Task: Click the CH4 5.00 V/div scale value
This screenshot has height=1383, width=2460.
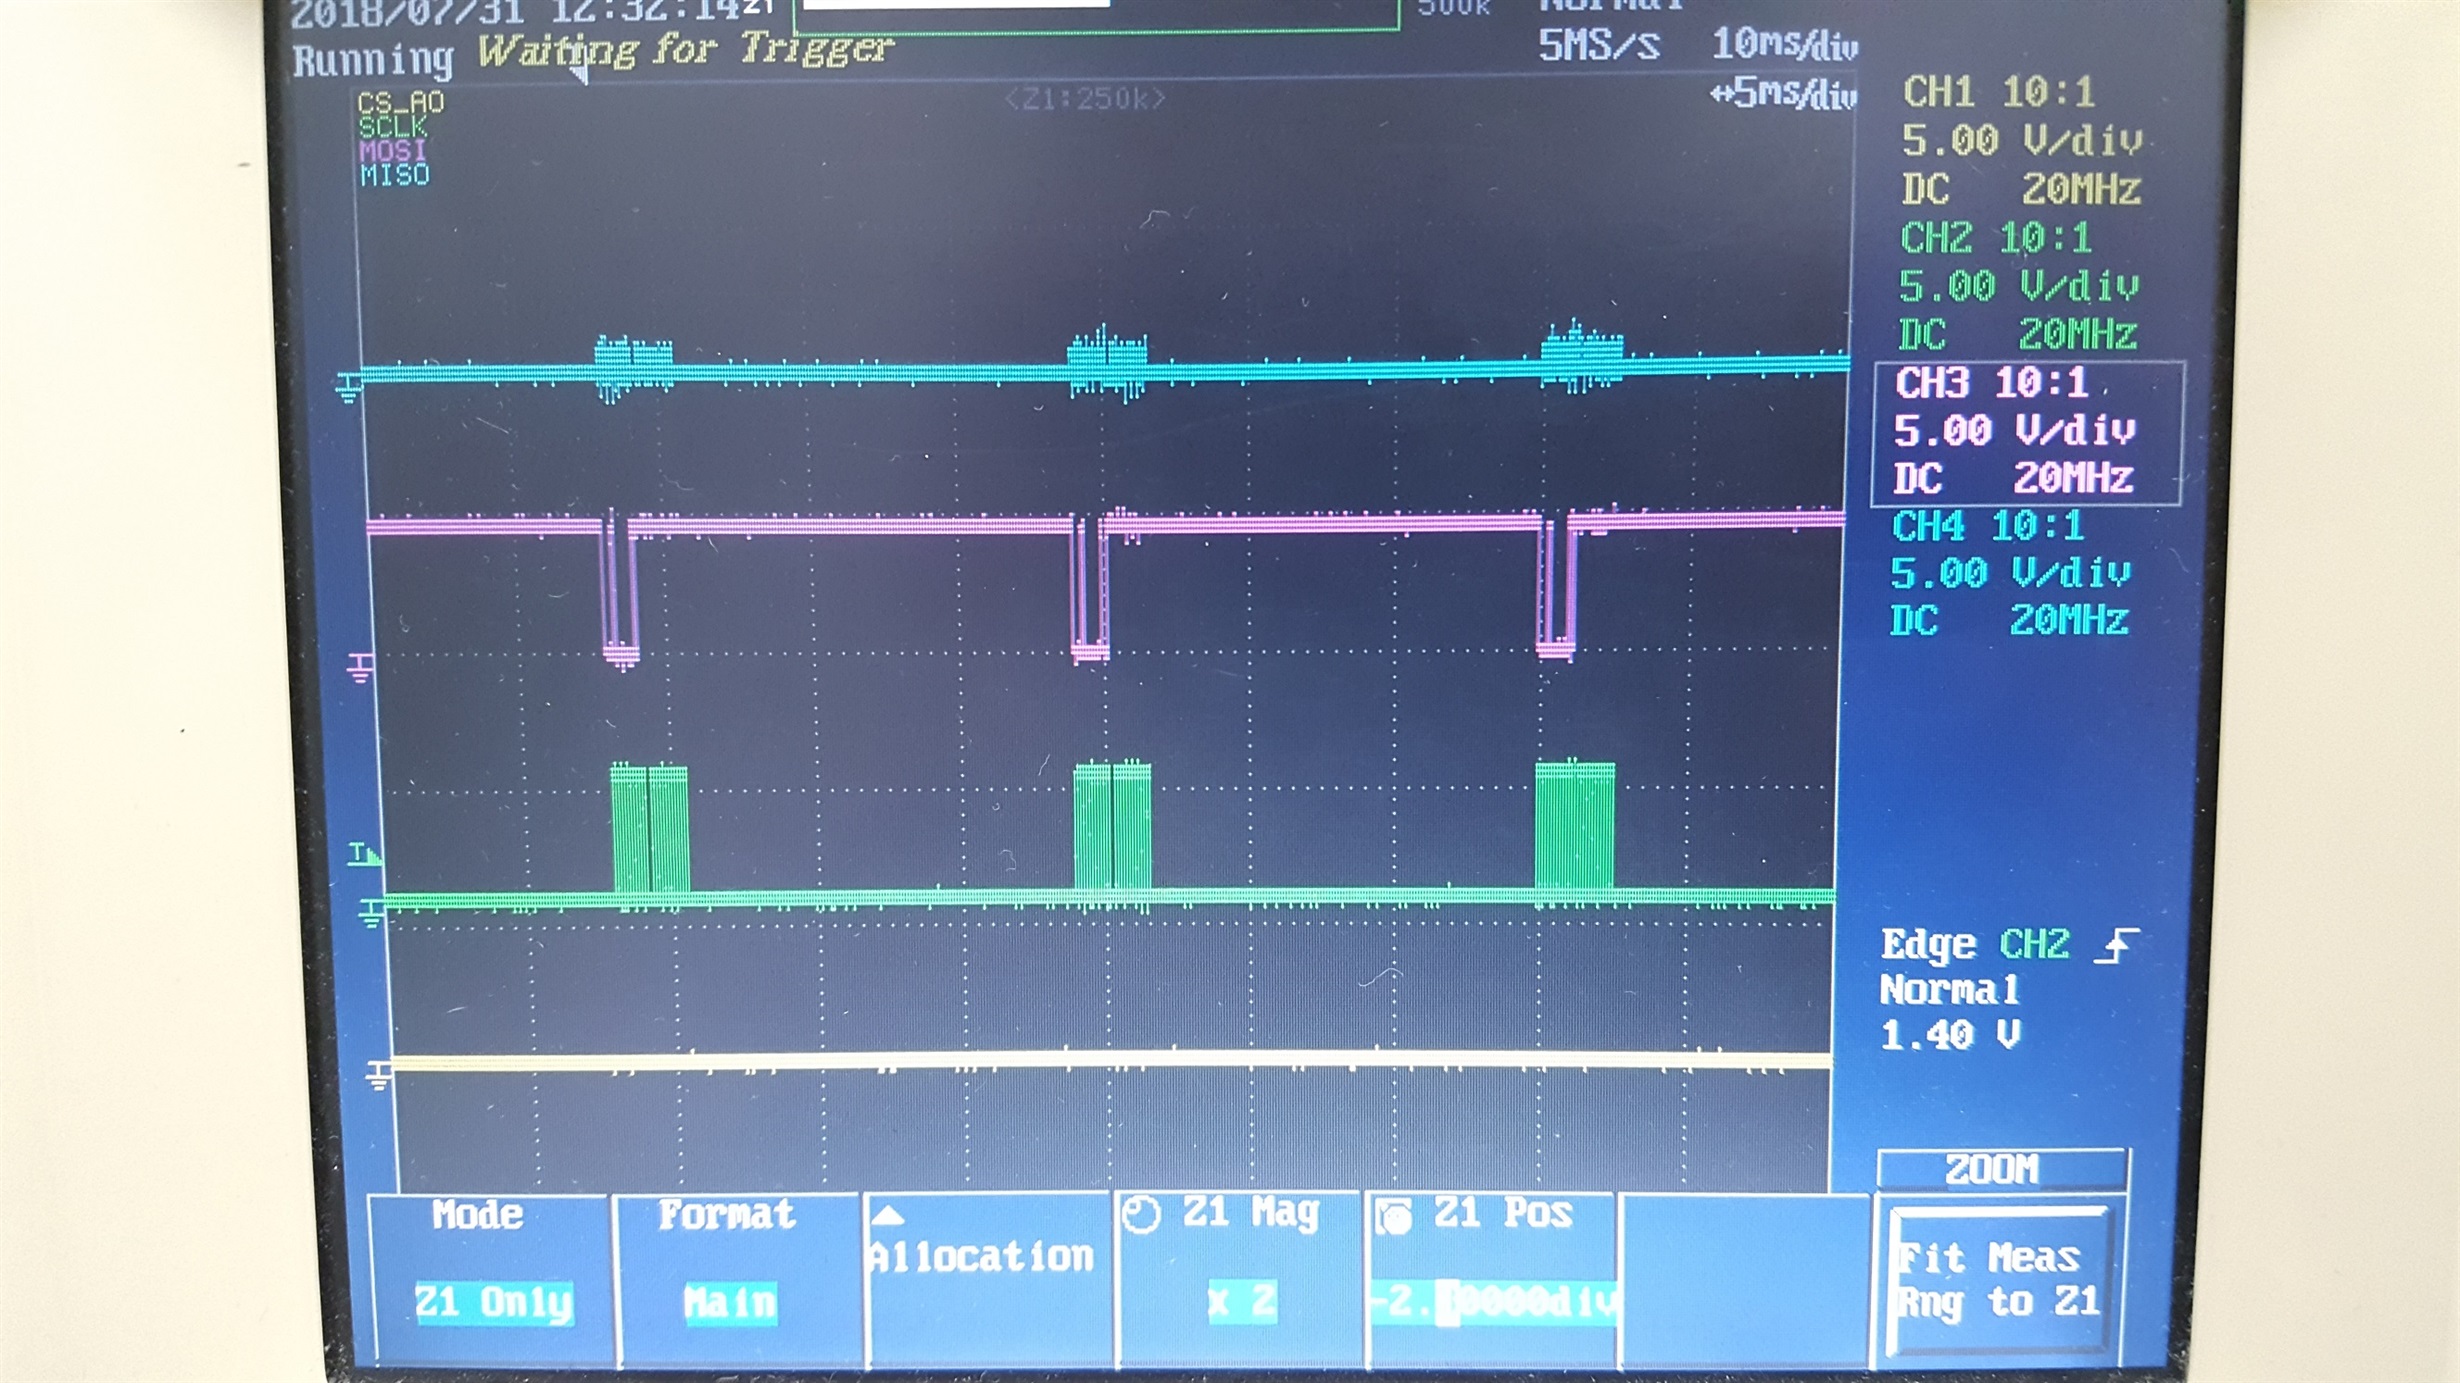Action: pyautogui.click(x=2010, y=573)
